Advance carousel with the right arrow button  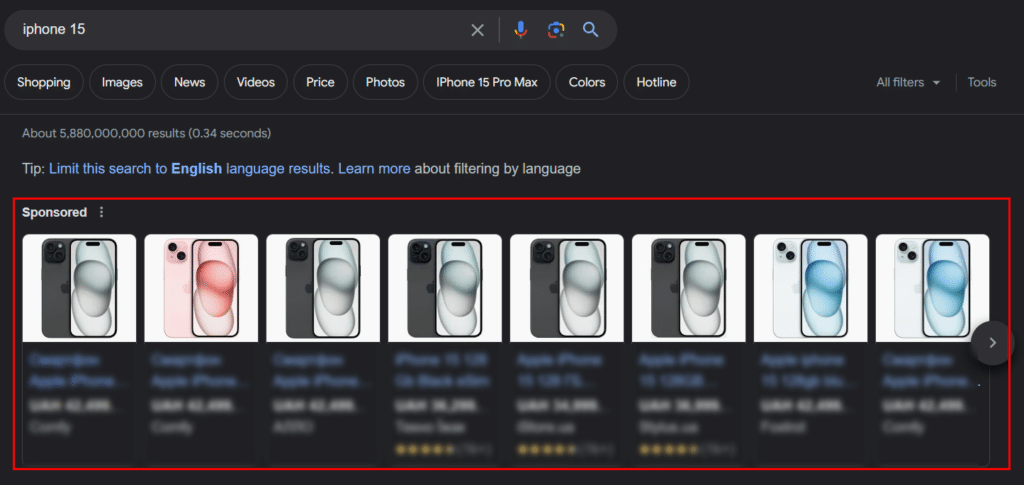click(992, 343)
